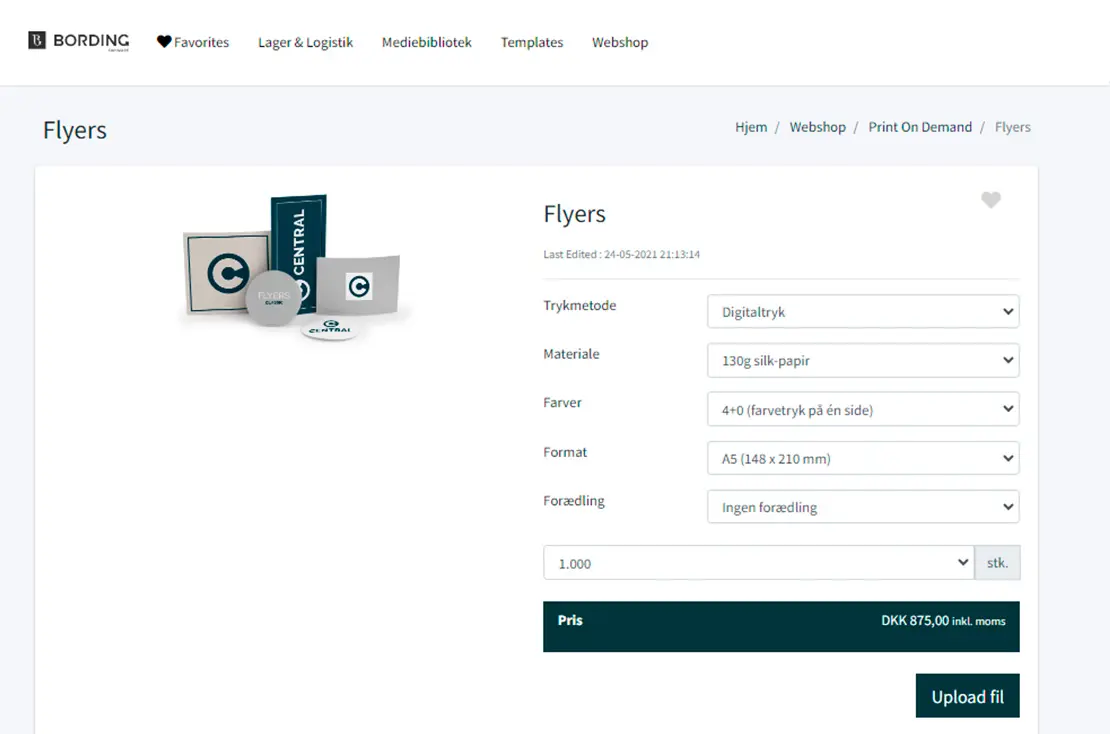Click the Pris price bar
This screenshot has width=1110, height=734.
[781, 626]
